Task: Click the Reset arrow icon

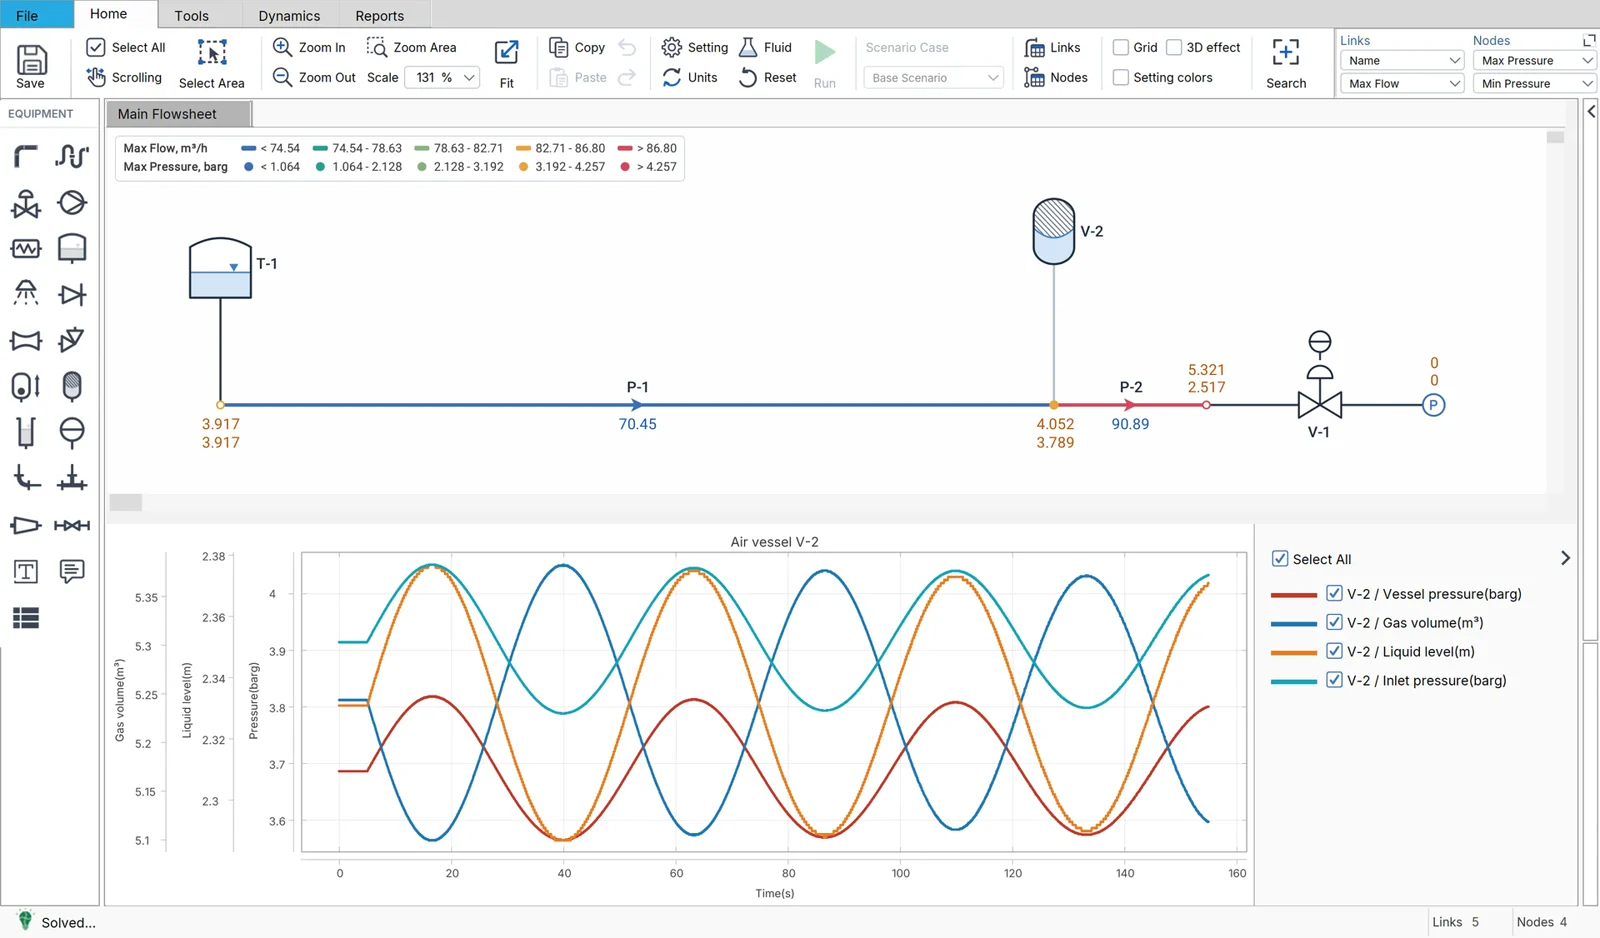Action: coord(748,77)
